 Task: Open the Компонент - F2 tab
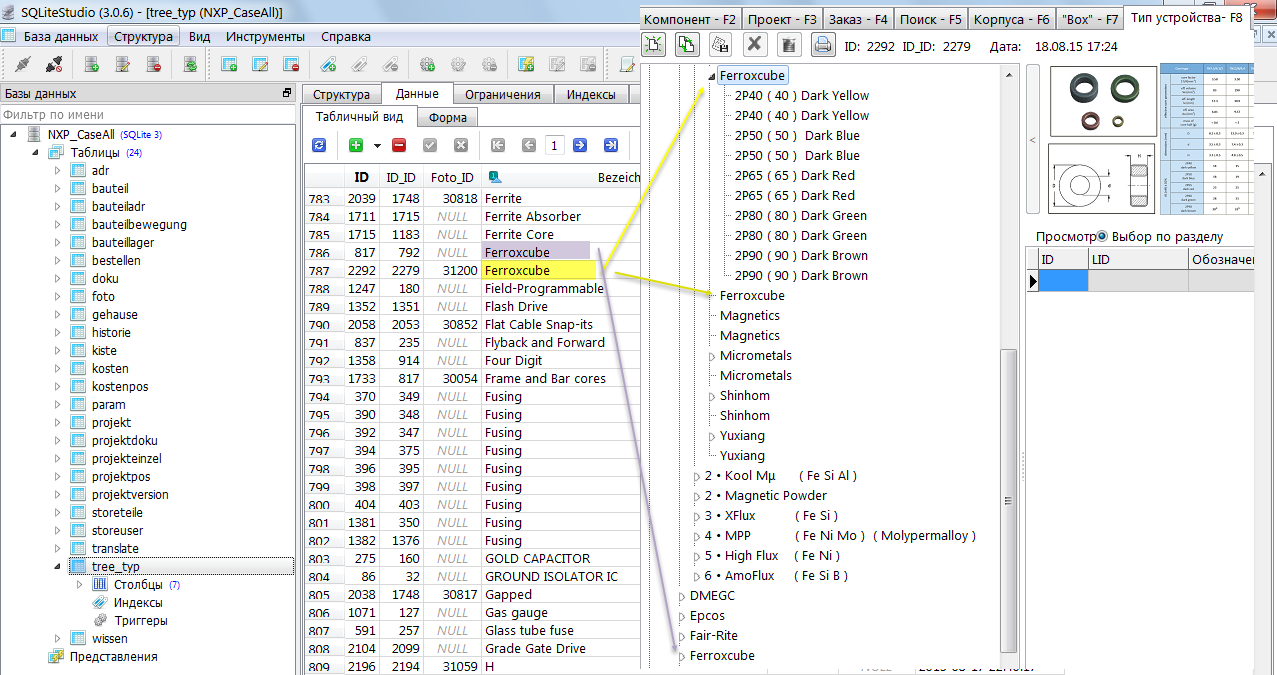tap(690, 19)
